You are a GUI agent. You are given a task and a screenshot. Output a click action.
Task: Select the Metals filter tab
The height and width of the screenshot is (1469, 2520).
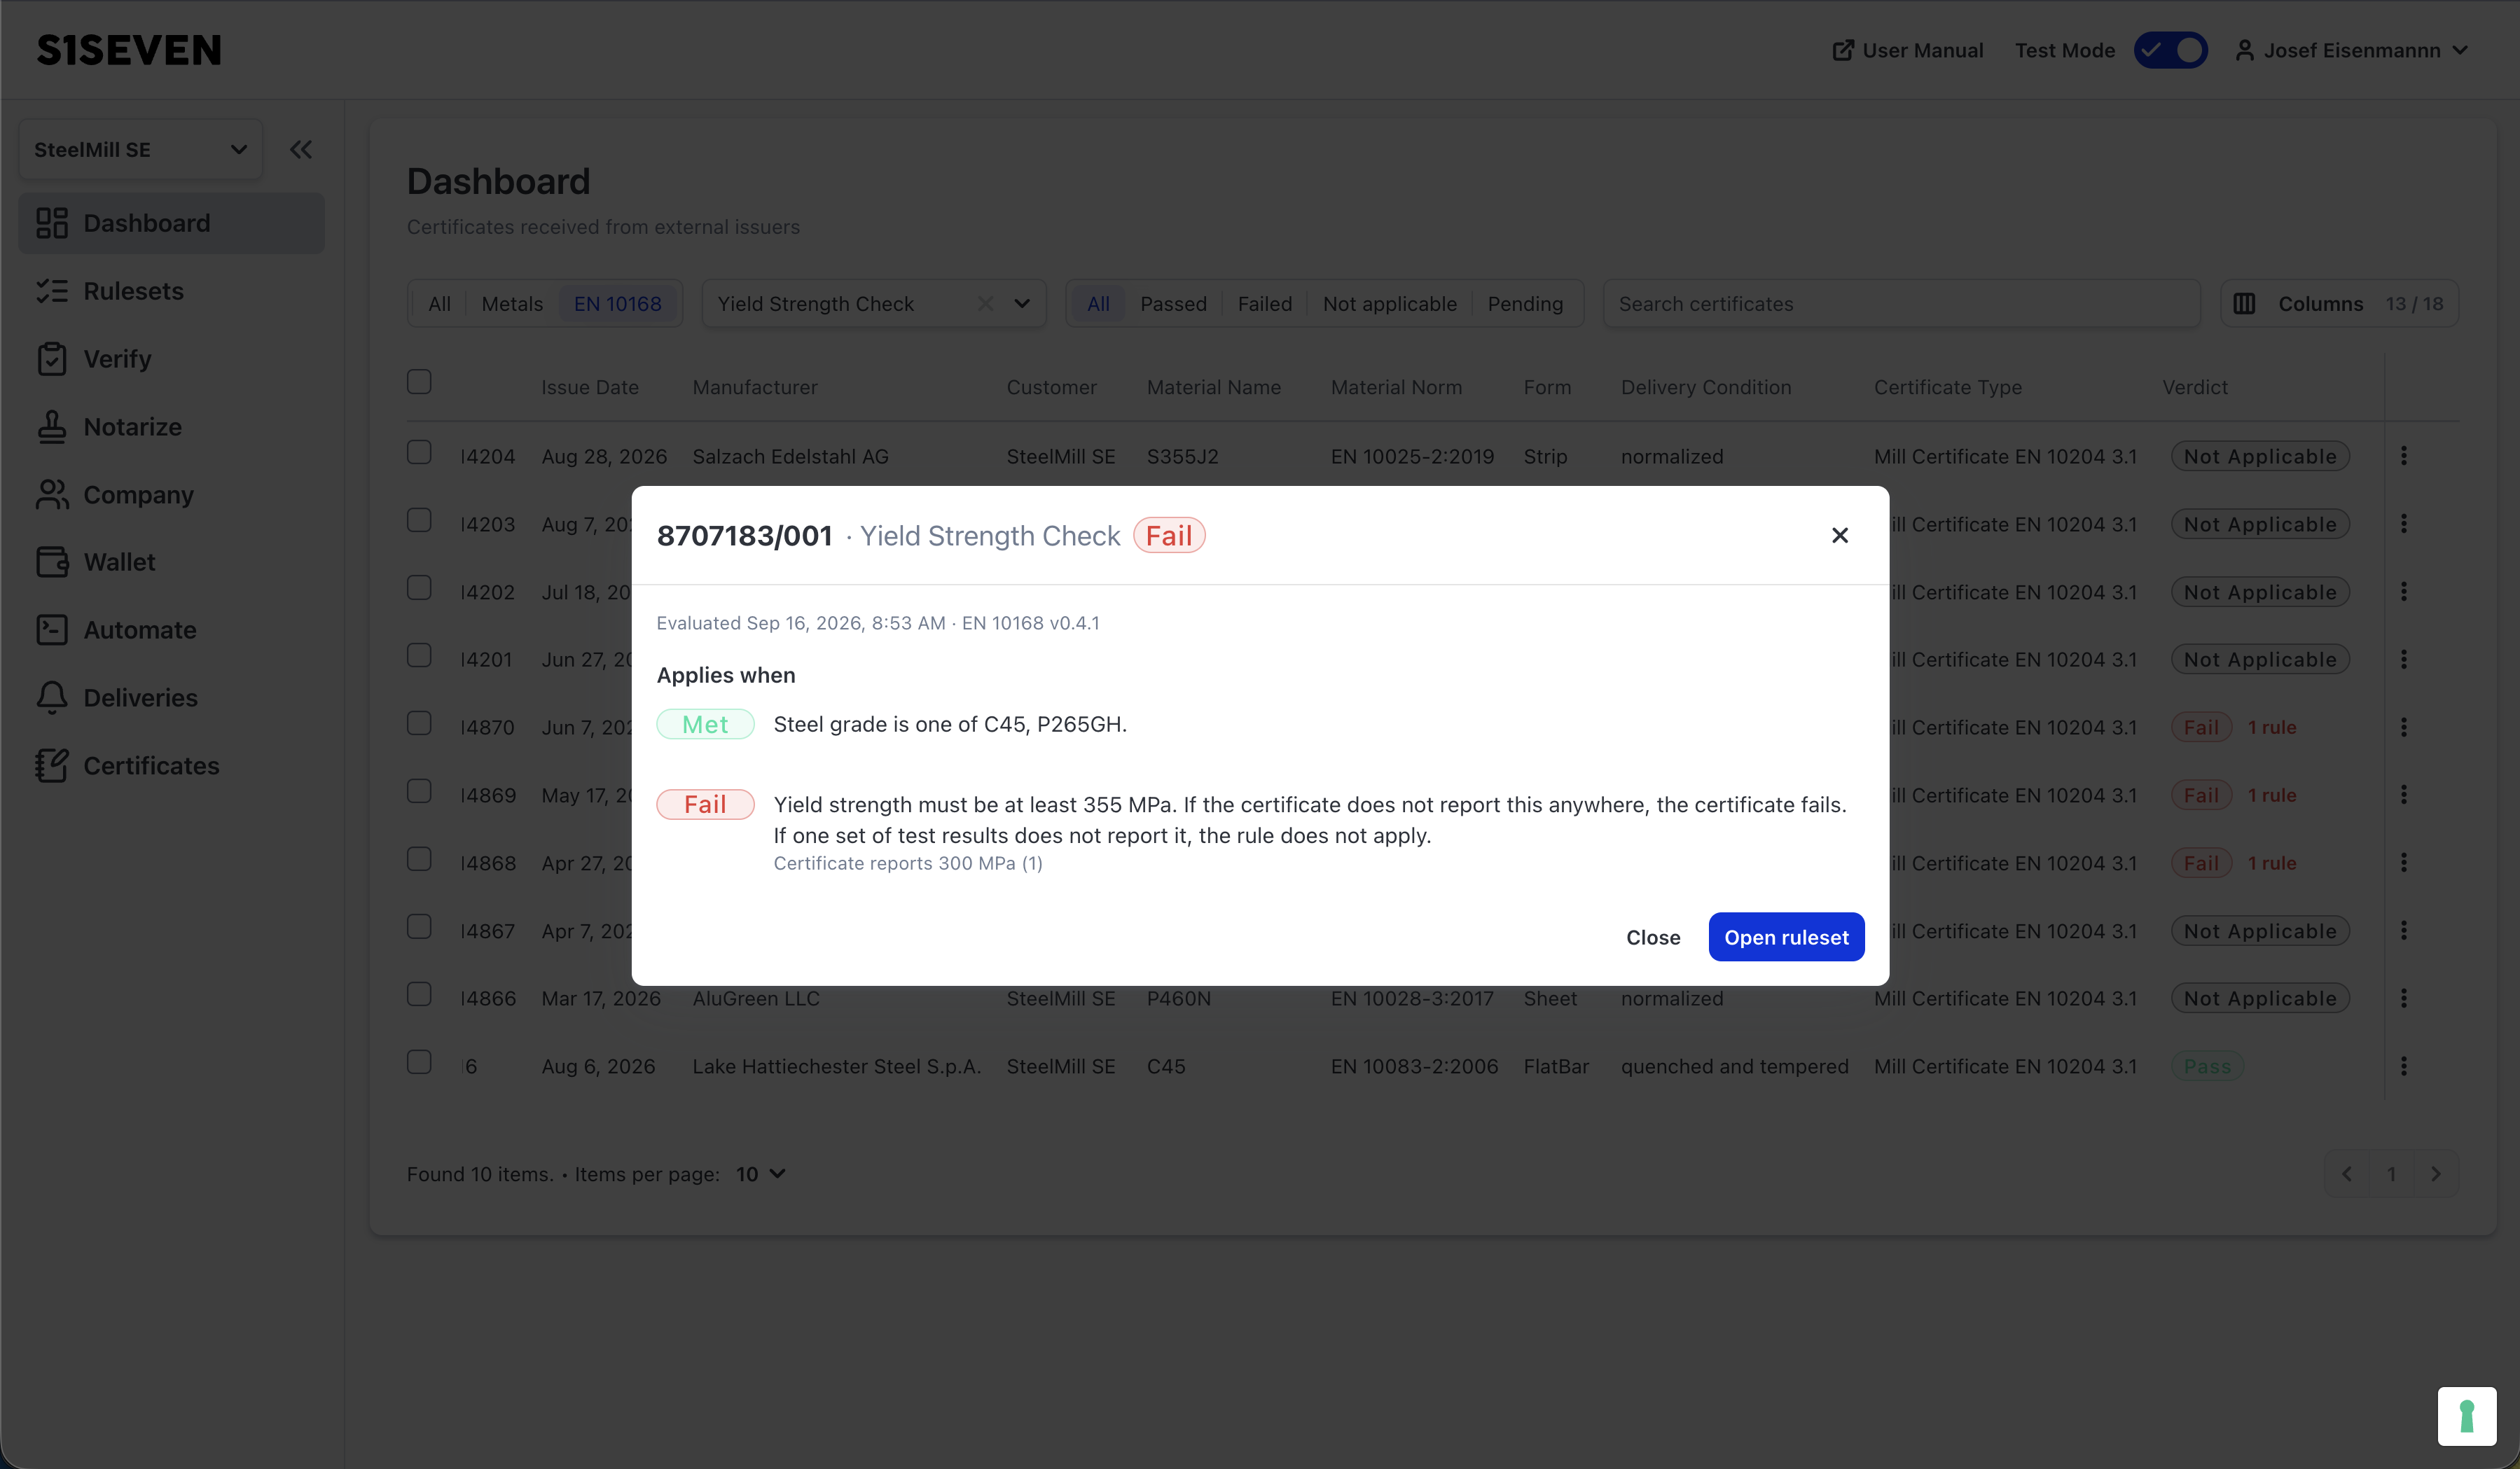click(512, 304)
